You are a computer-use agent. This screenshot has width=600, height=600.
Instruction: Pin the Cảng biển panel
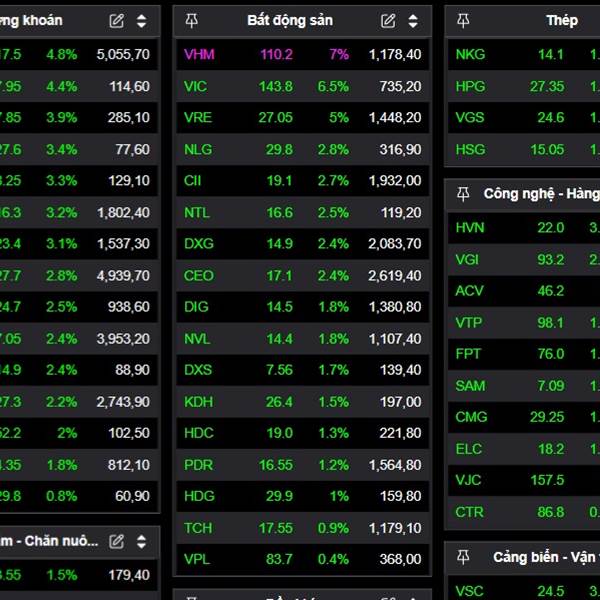pos(463,557)
